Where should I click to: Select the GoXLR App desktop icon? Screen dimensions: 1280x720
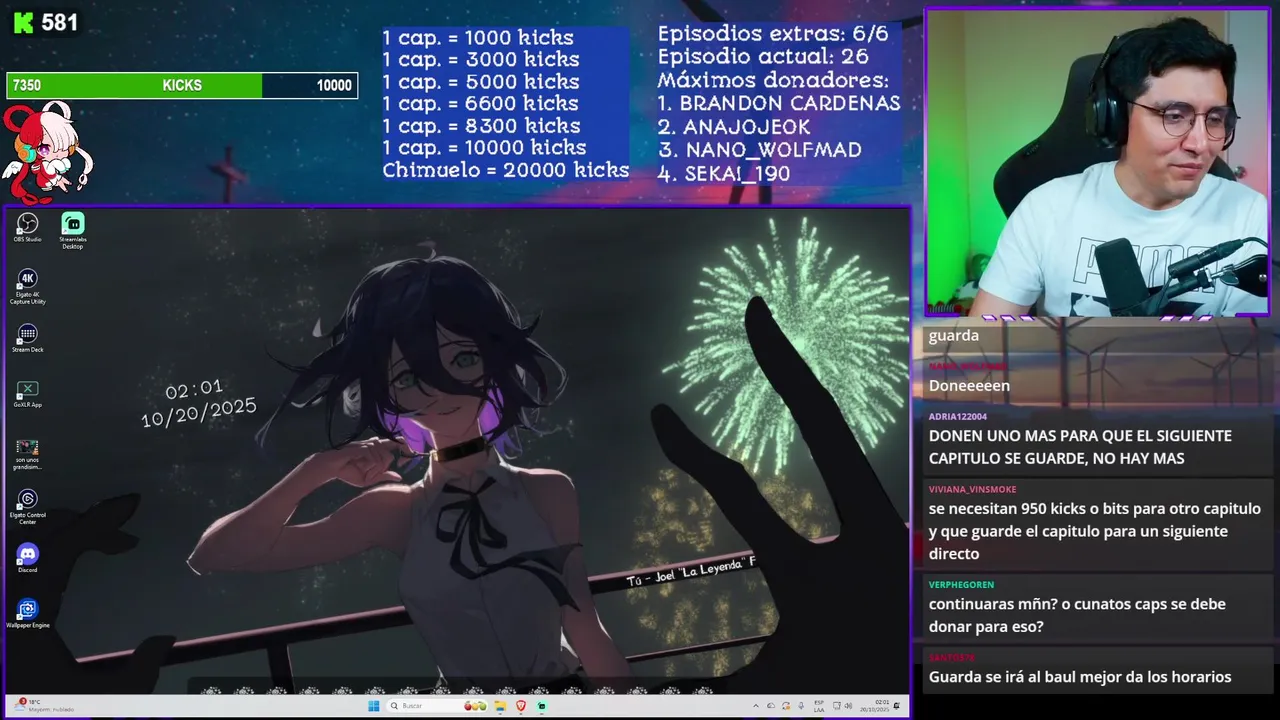click(27, 394)
